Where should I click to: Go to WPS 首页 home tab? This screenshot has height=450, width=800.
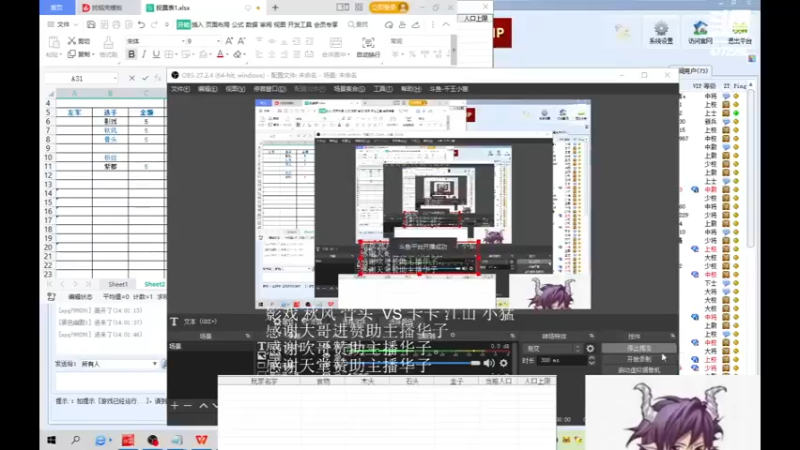click(57, 8)
